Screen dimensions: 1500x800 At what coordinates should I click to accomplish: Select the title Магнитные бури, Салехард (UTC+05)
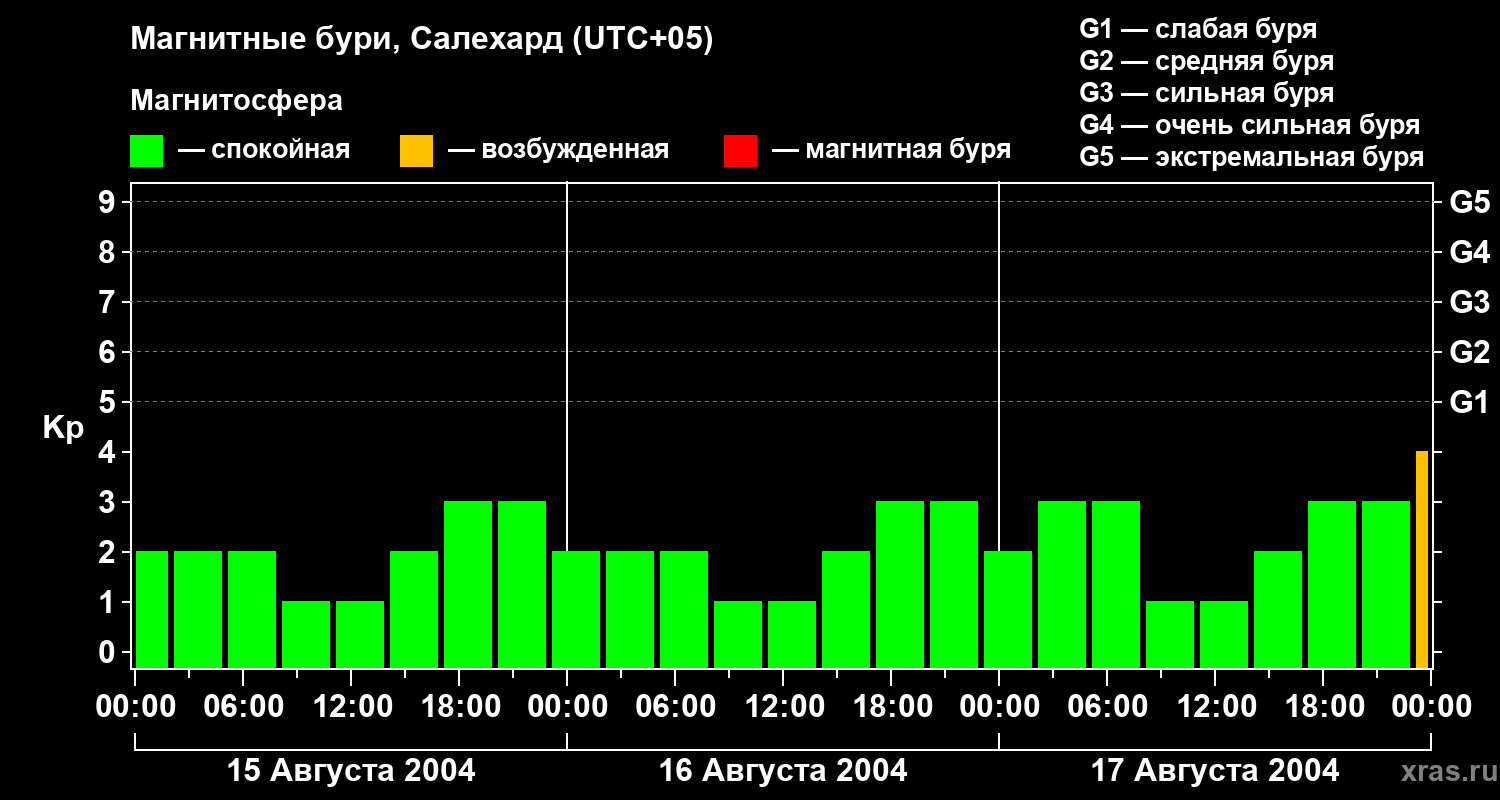click(421, 40)
